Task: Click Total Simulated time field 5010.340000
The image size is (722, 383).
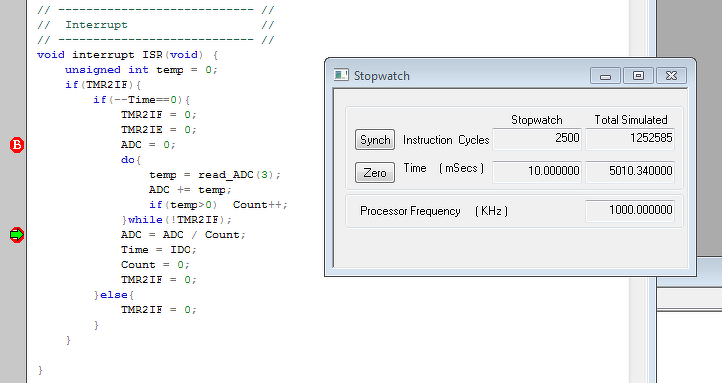Action: pyautogui.click(x=630, y=172)
